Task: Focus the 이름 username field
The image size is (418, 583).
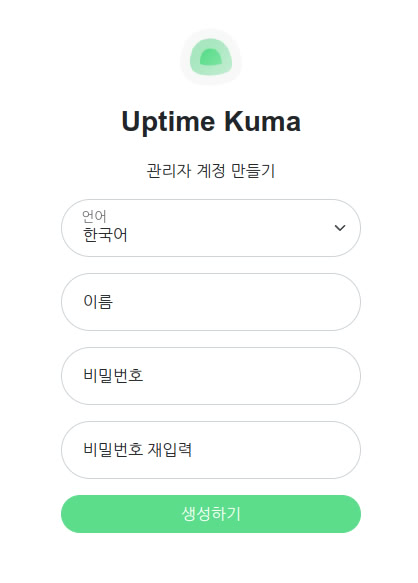Action: coord(211,302)
